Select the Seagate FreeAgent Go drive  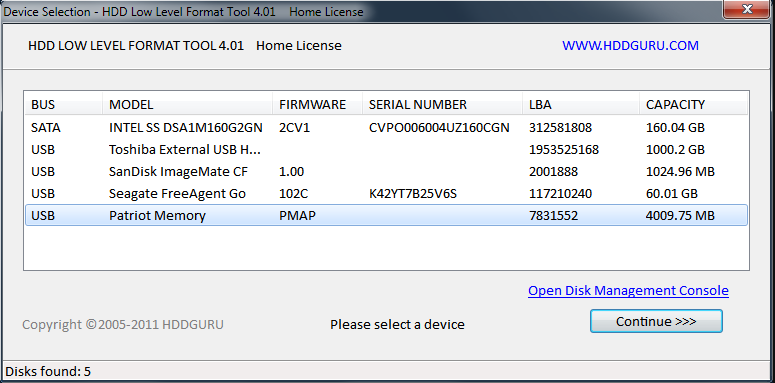(x=386, y=193)
